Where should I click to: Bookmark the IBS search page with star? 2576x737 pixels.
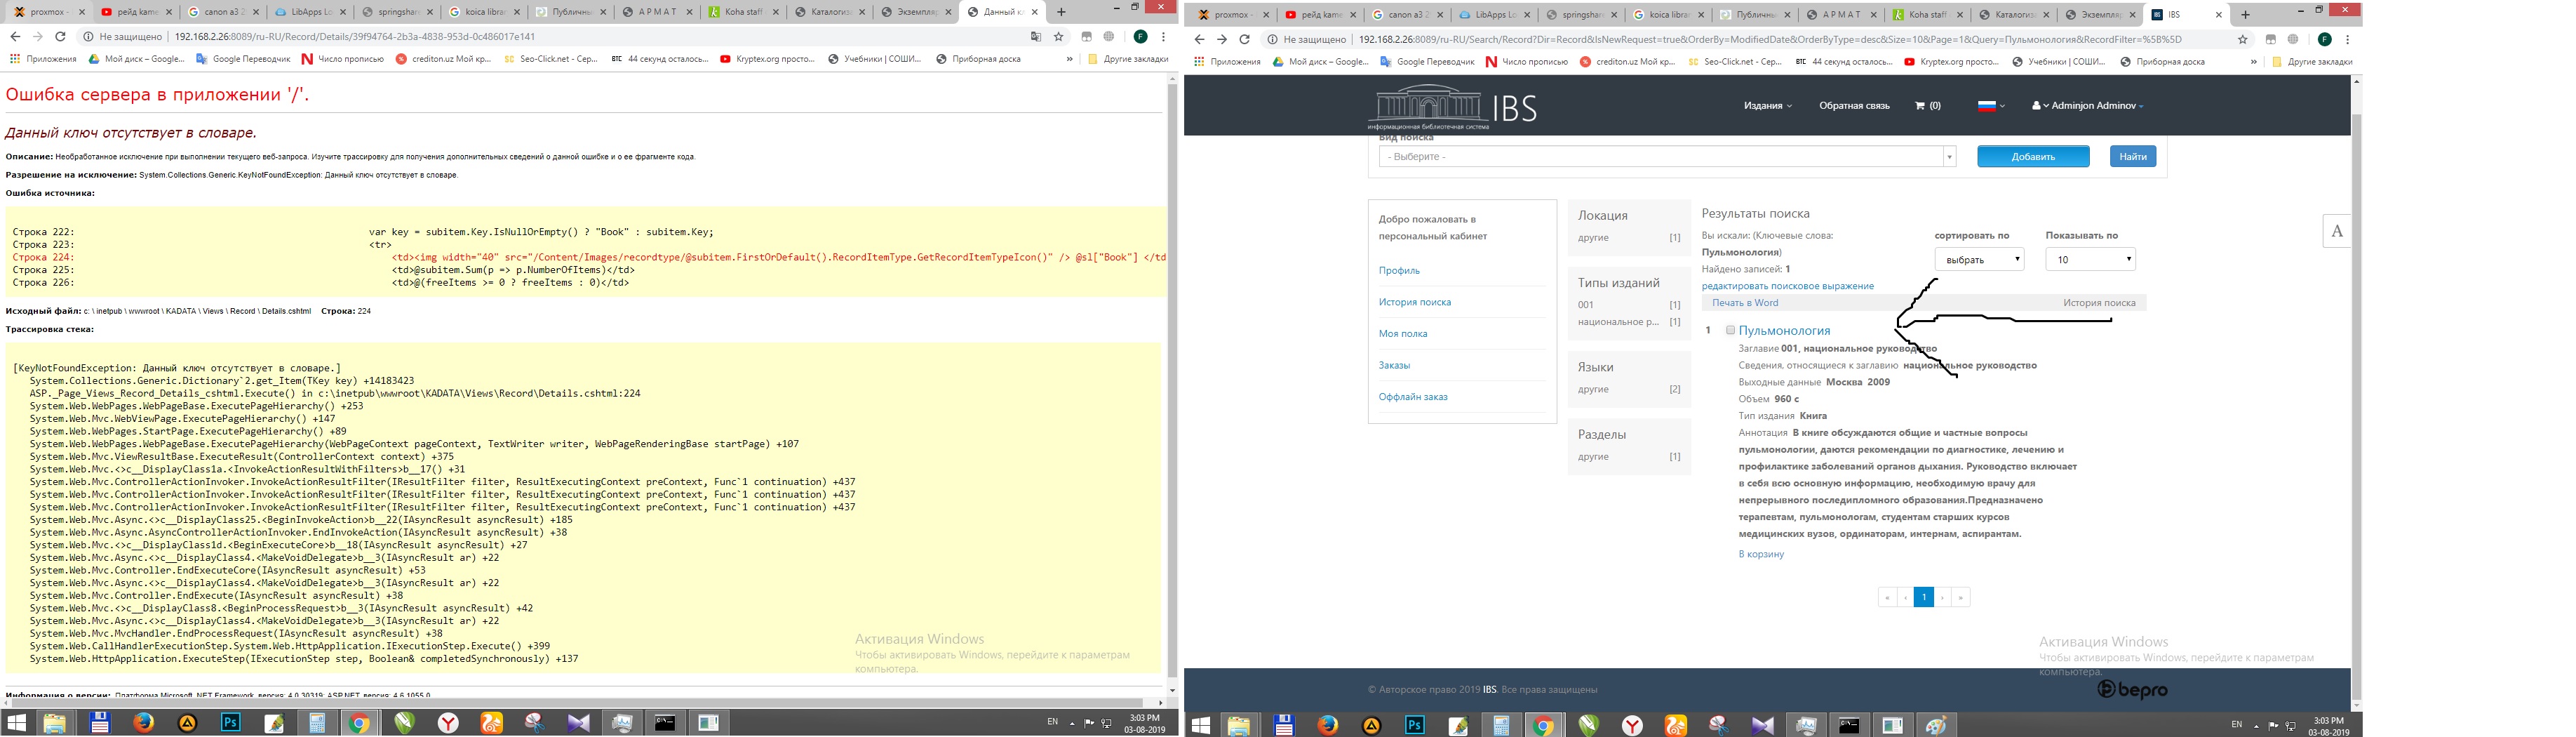pos(2243,40)
